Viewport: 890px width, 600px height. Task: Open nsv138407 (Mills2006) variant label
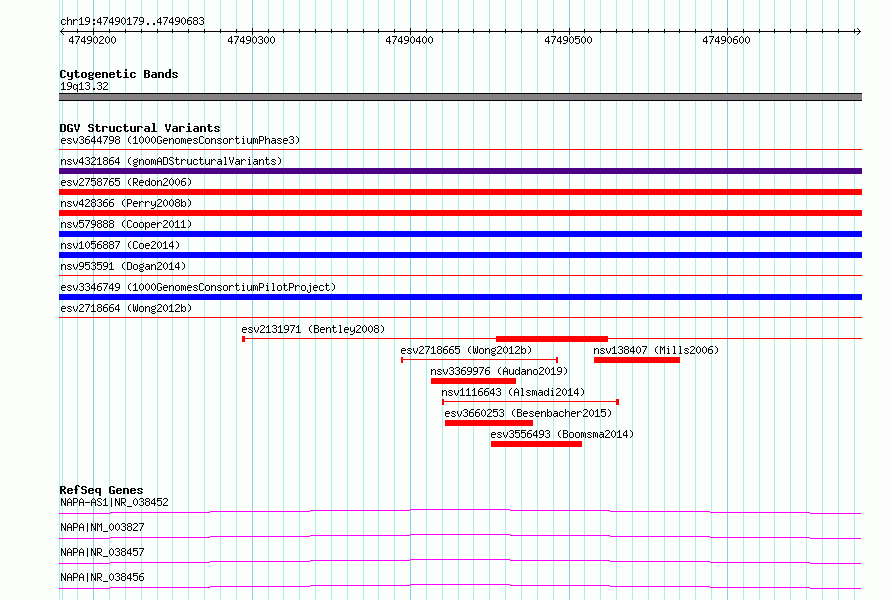pos(656,350)
